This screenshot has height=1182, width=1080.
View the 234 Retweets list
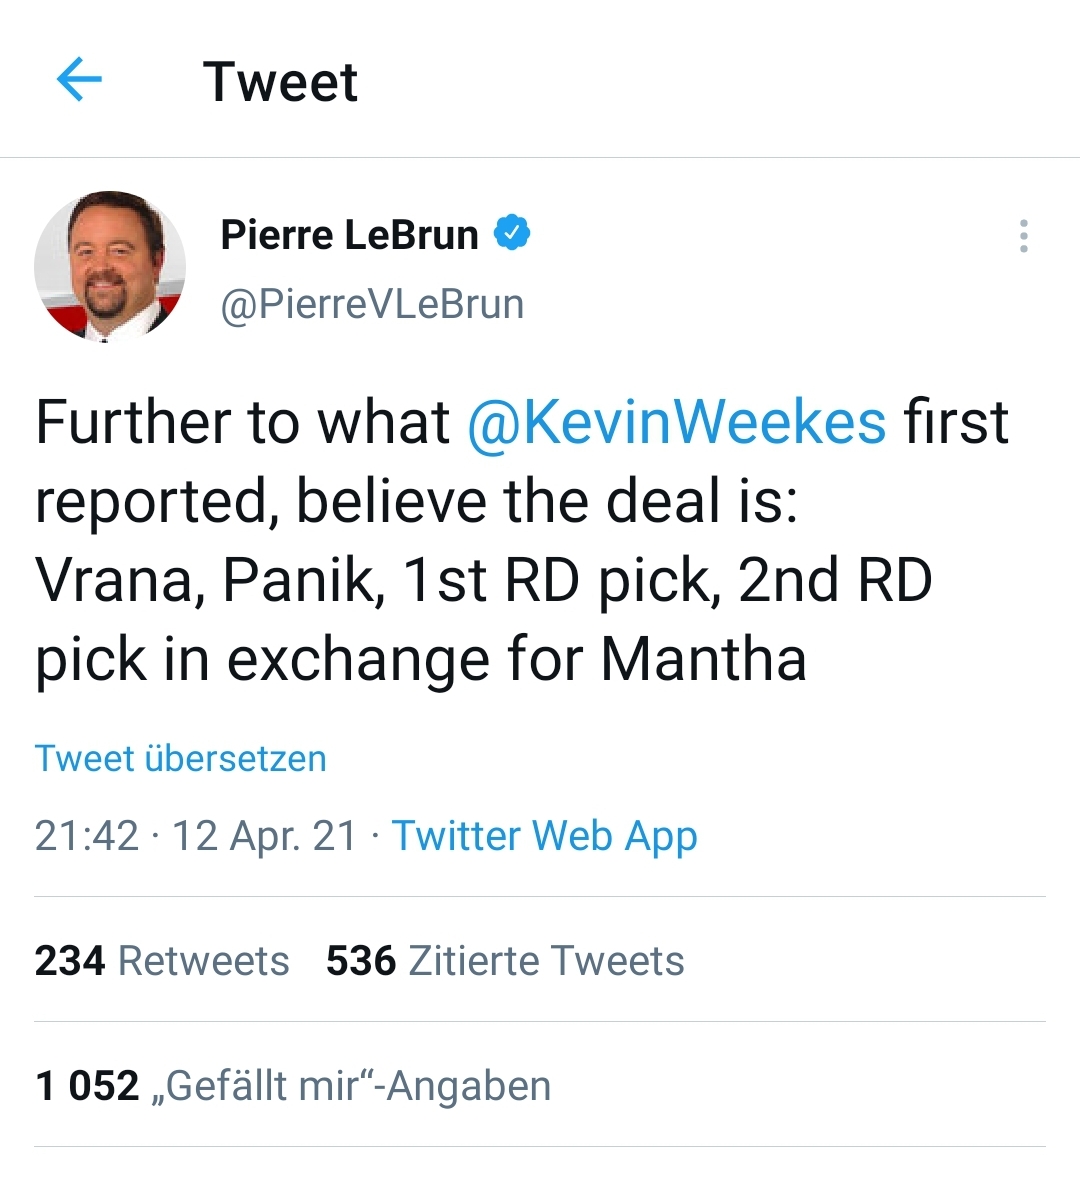[162, 961]
